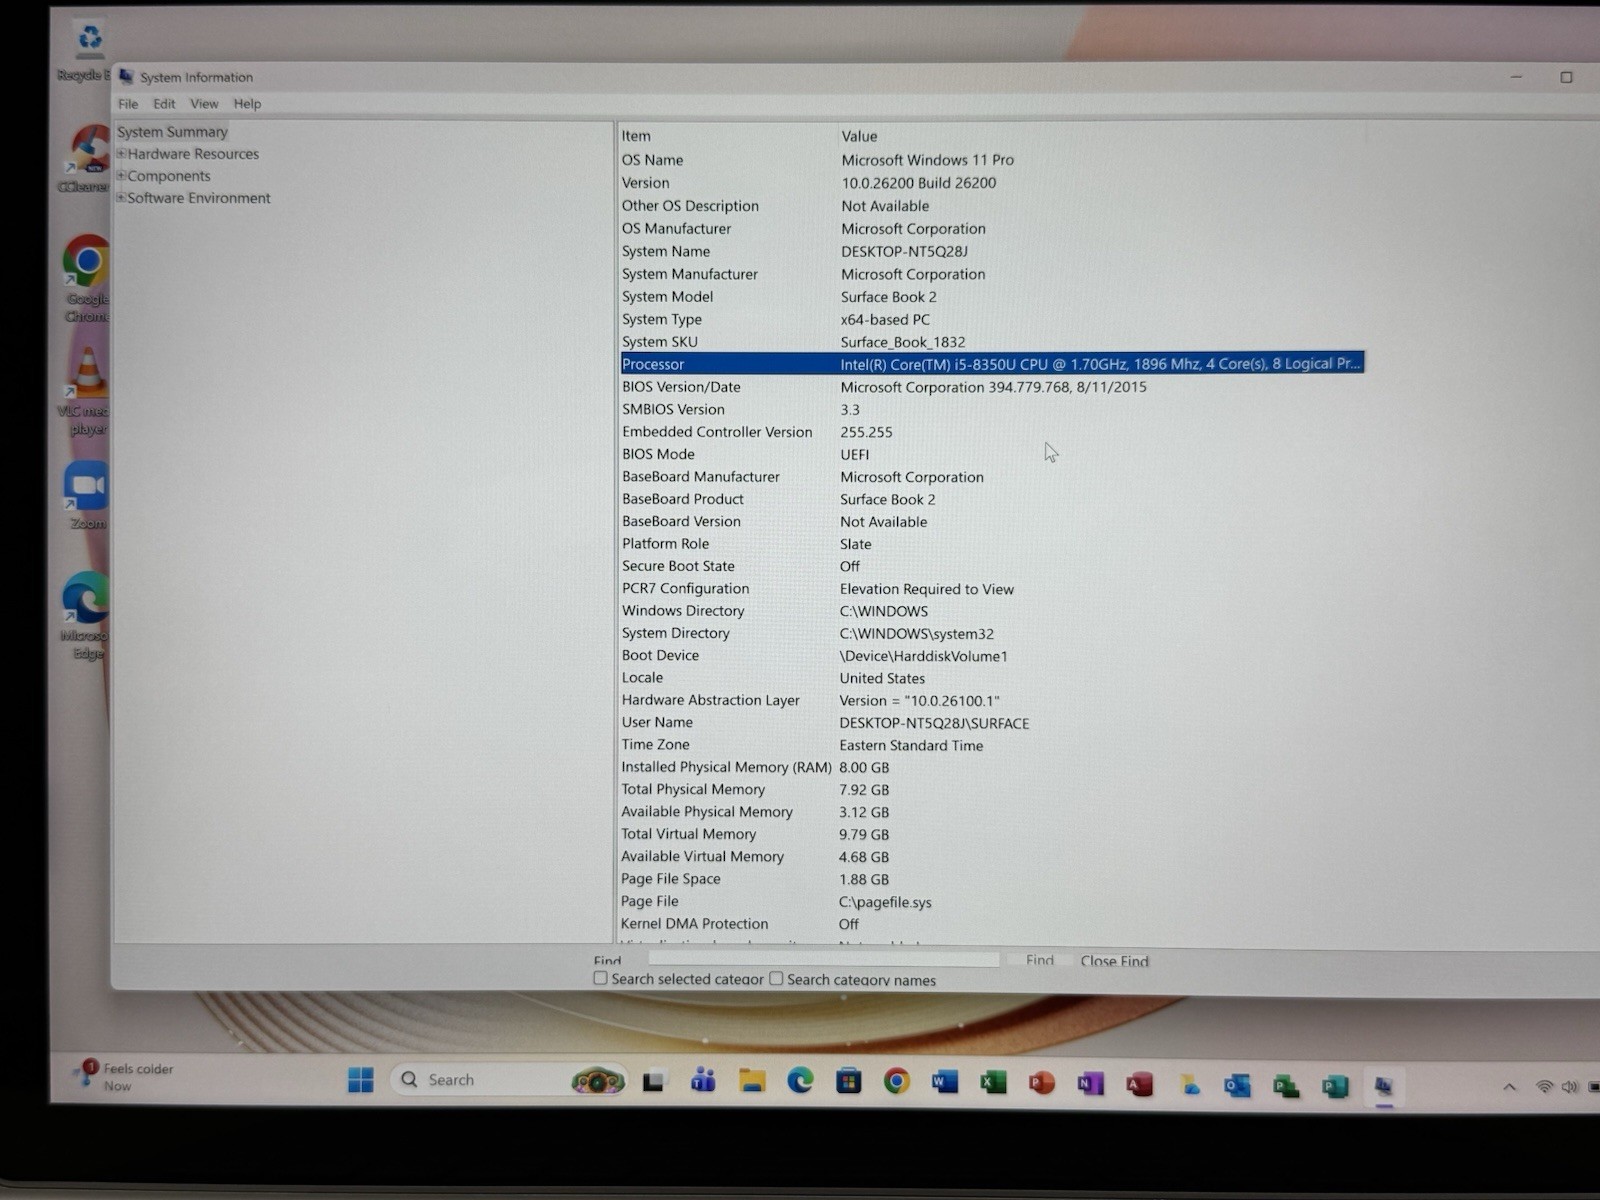Expand the Hardware Resources tree node
Screen dimensions: 1600x1200
121,154
